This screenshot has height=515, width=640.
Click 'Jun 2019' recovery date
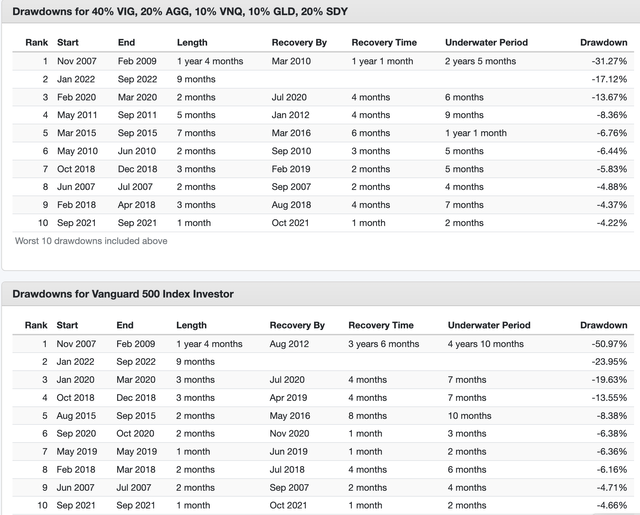pos(288,452)
